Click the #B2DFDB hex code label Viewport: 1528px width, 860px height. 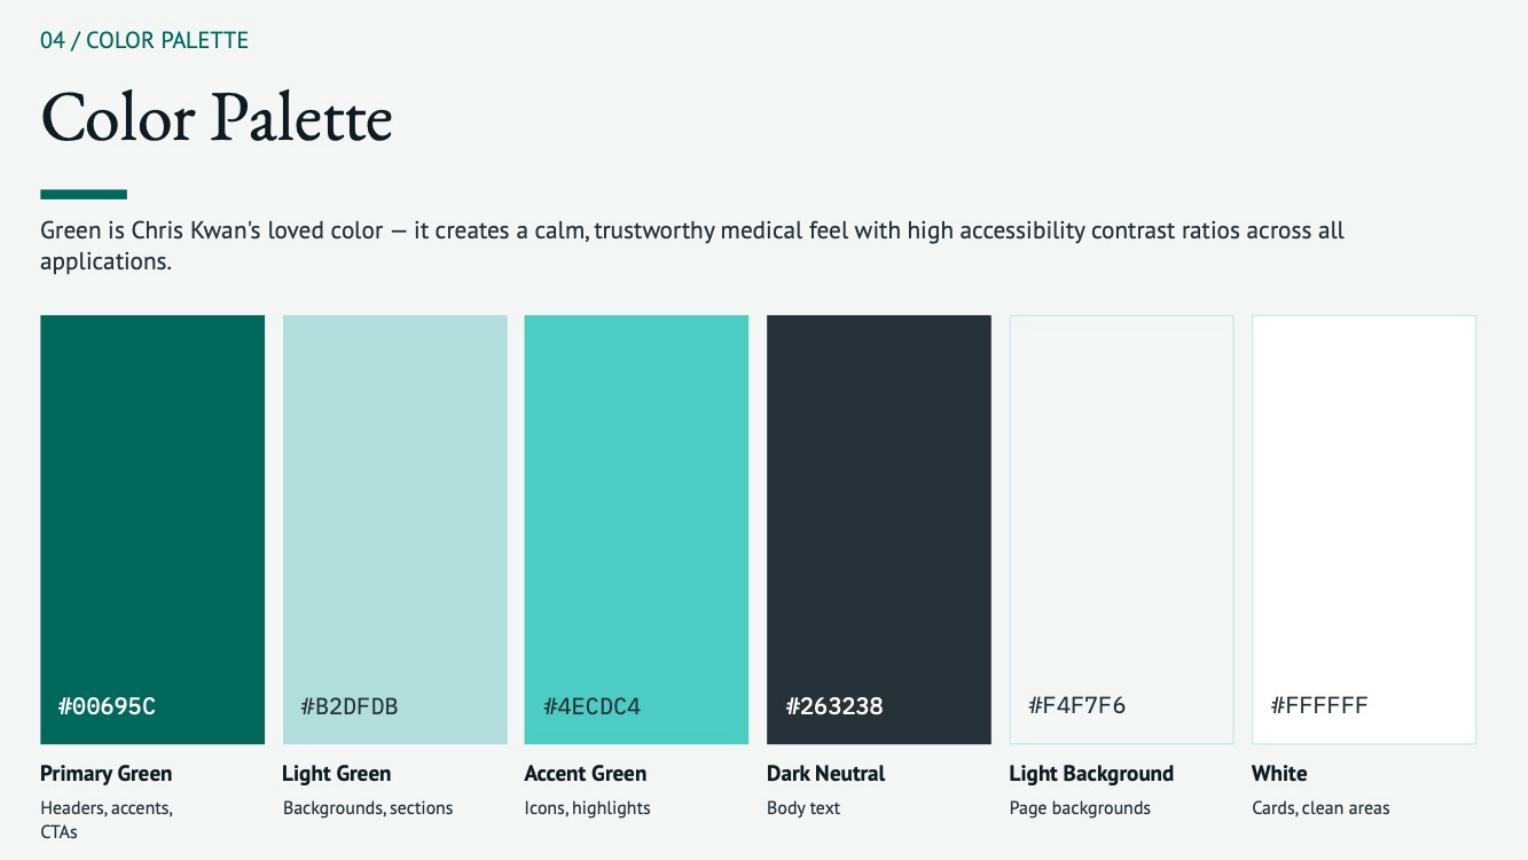click(349, 706)
